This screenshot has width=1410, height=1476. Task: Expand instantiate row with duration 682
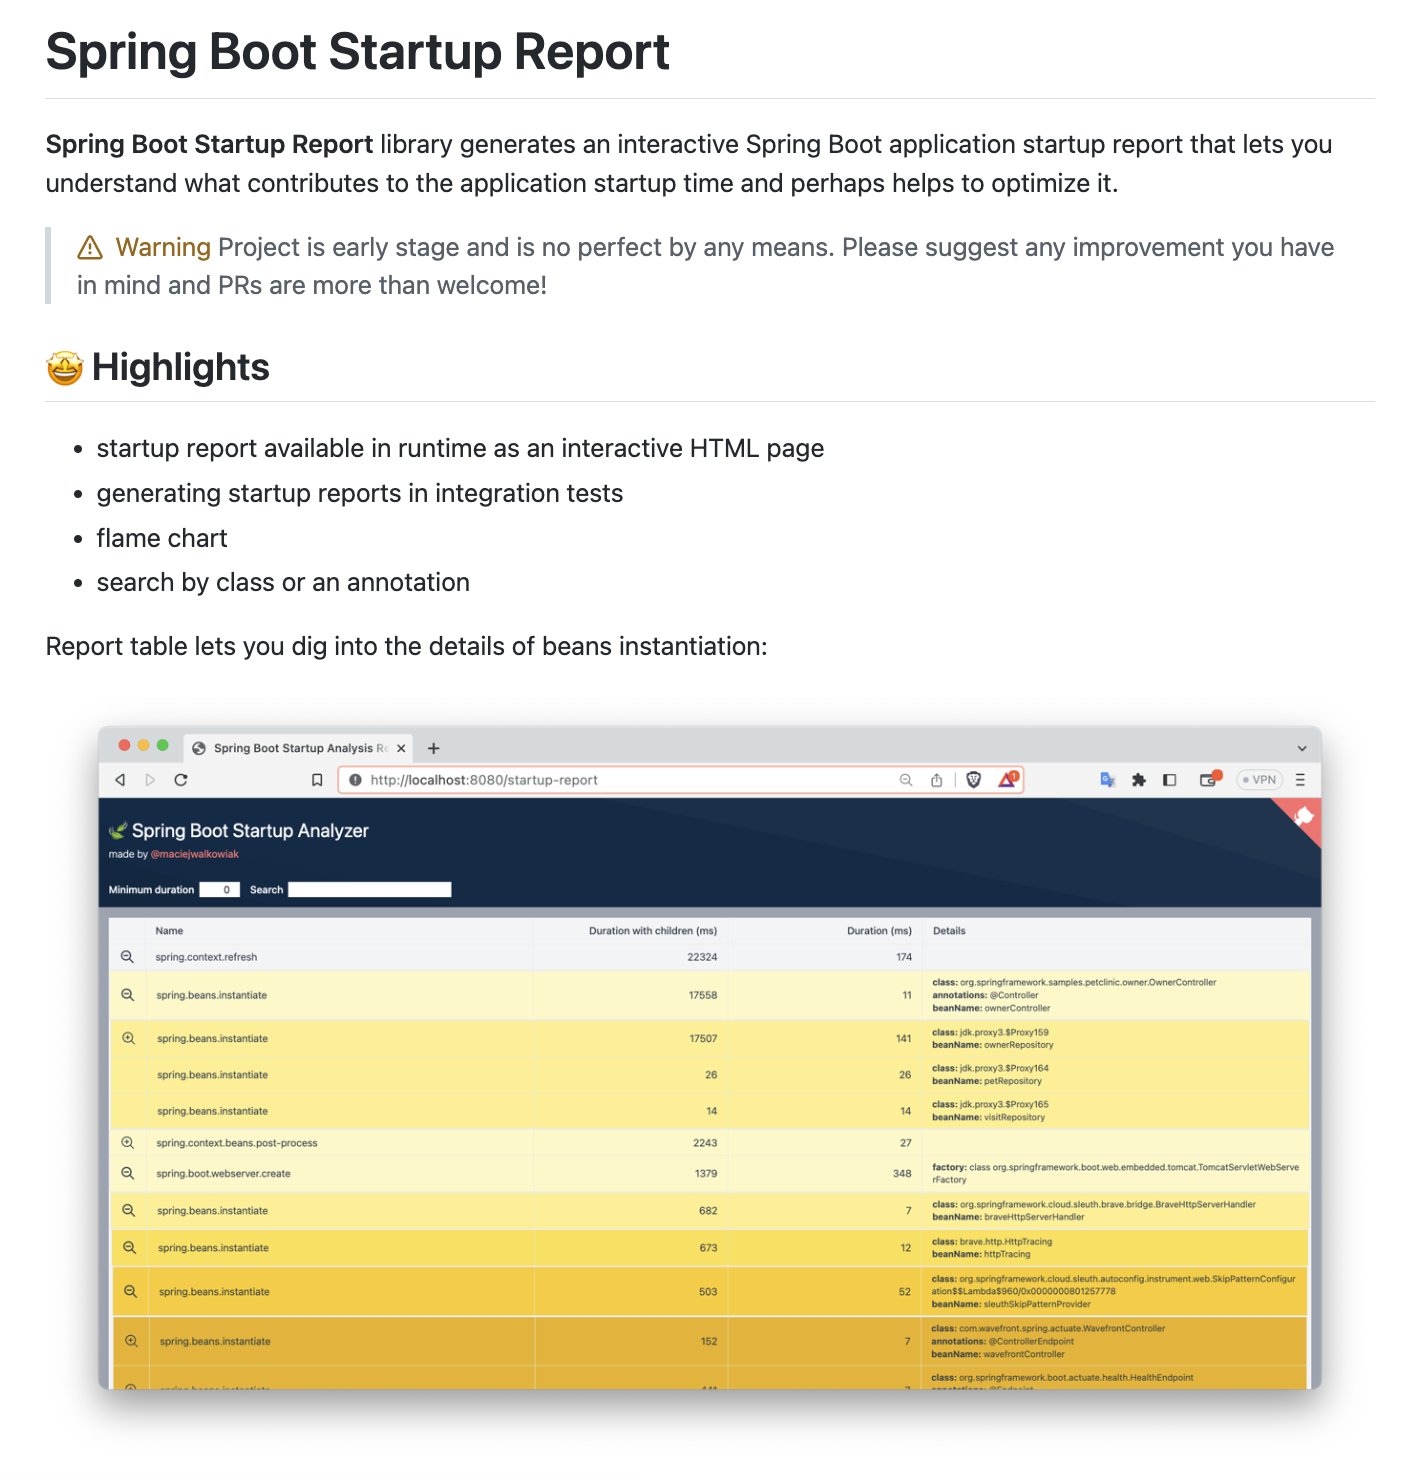point(128,1210)
